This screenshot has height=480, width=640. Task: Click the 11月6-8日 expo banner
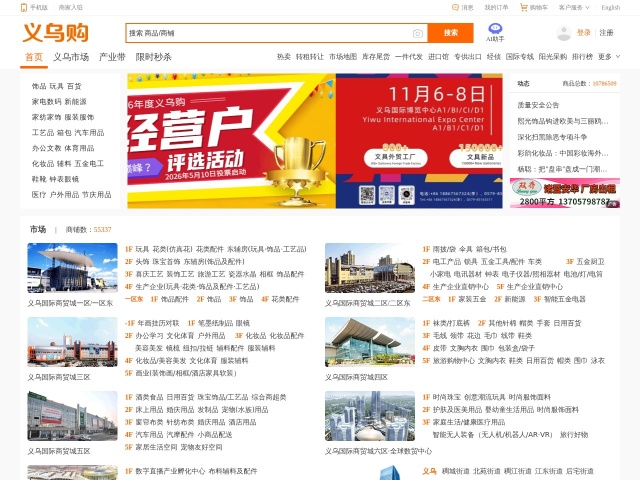(x=419, y=141)
